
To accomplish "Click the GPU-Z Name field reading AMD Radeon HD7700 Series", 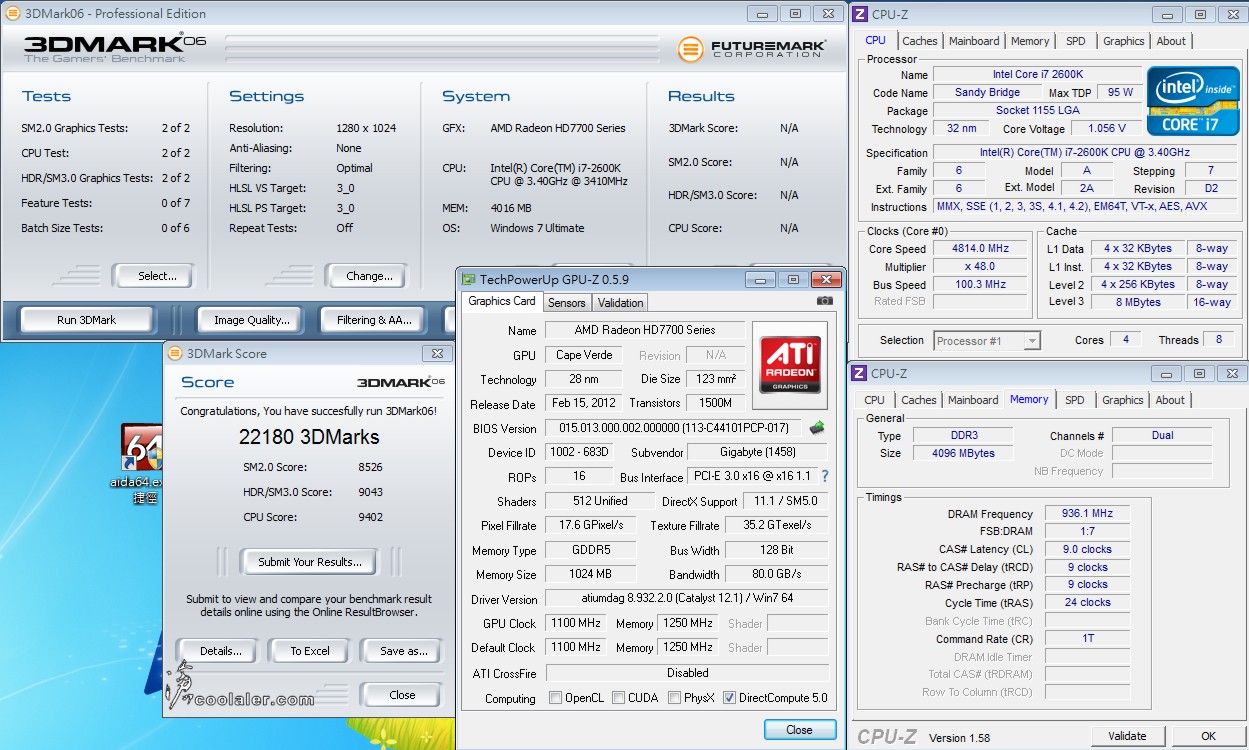I will [645, 330].
